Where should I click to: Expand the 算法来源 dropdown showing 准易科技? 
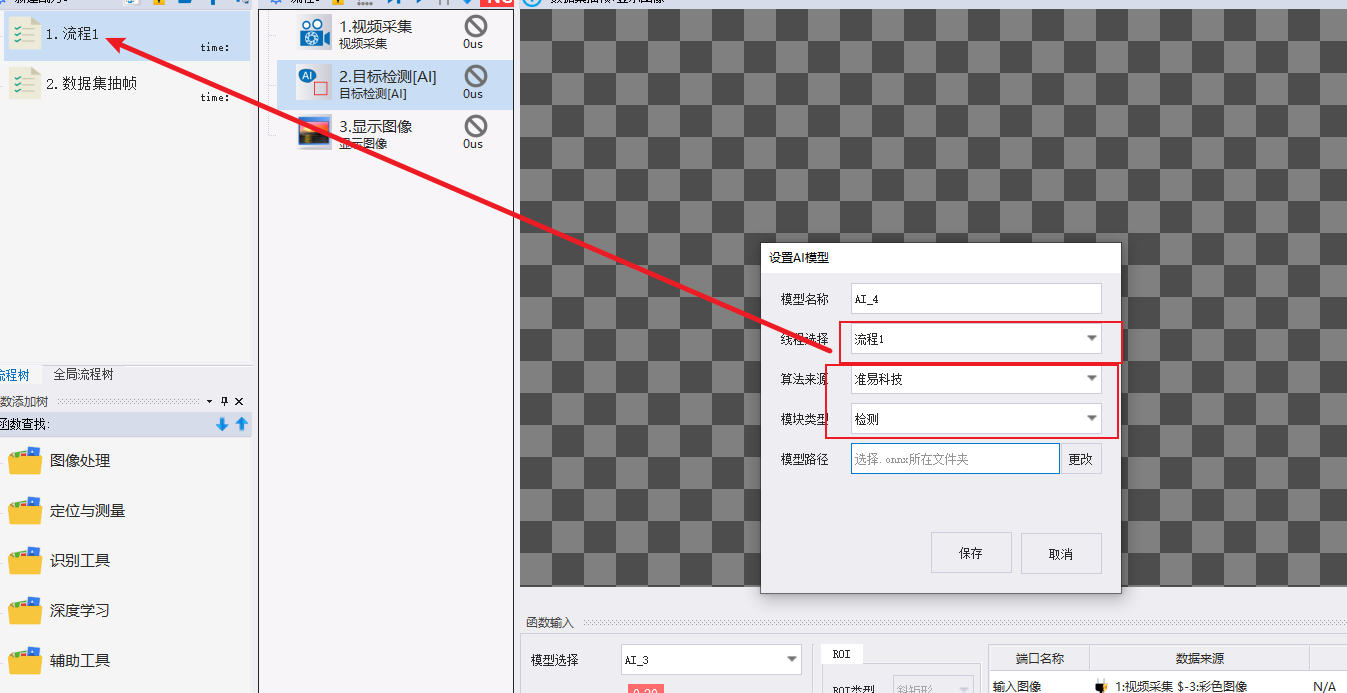click(976, 379)
